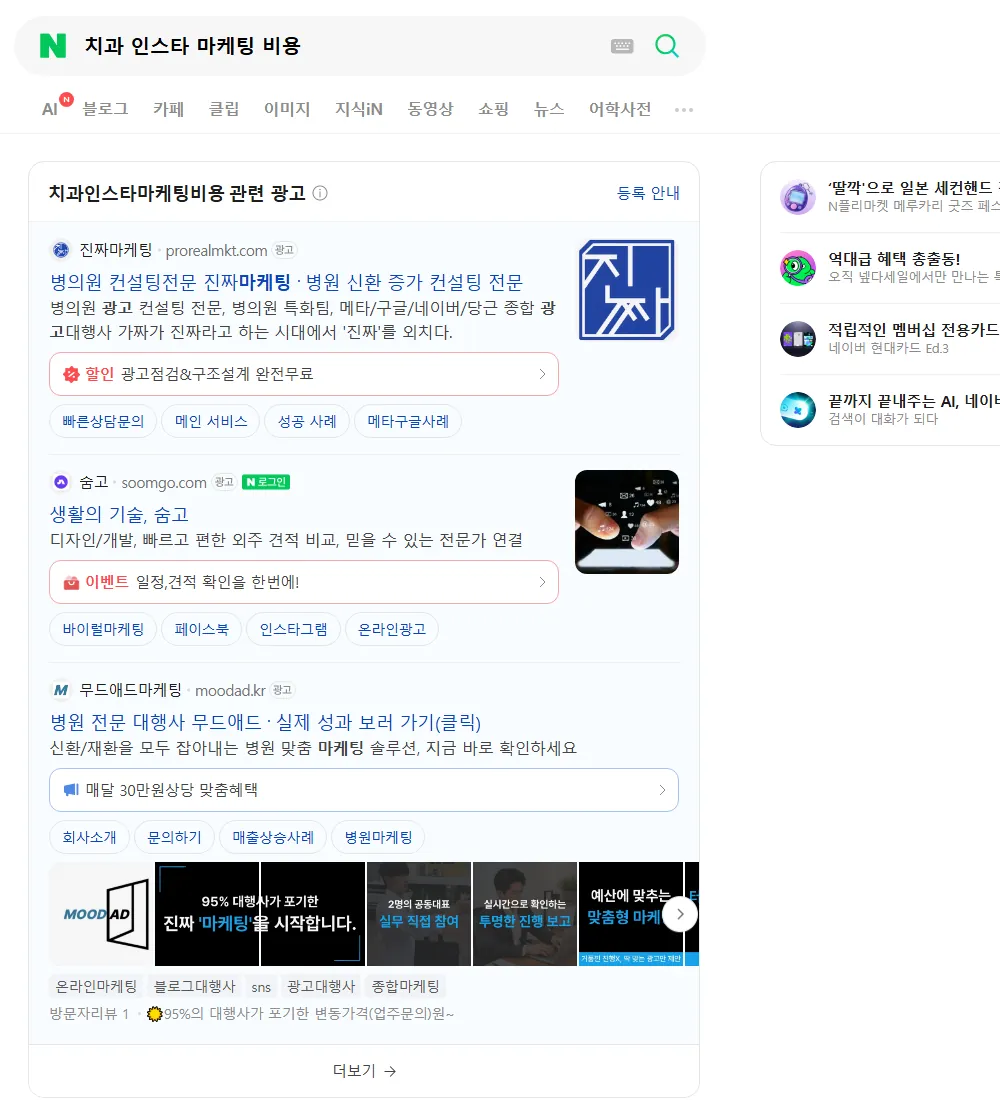Expand the 할인 광고점검&구조설계 완전무료 chevron
The height and width of the screenshot is (1100, 1000).
542,375
